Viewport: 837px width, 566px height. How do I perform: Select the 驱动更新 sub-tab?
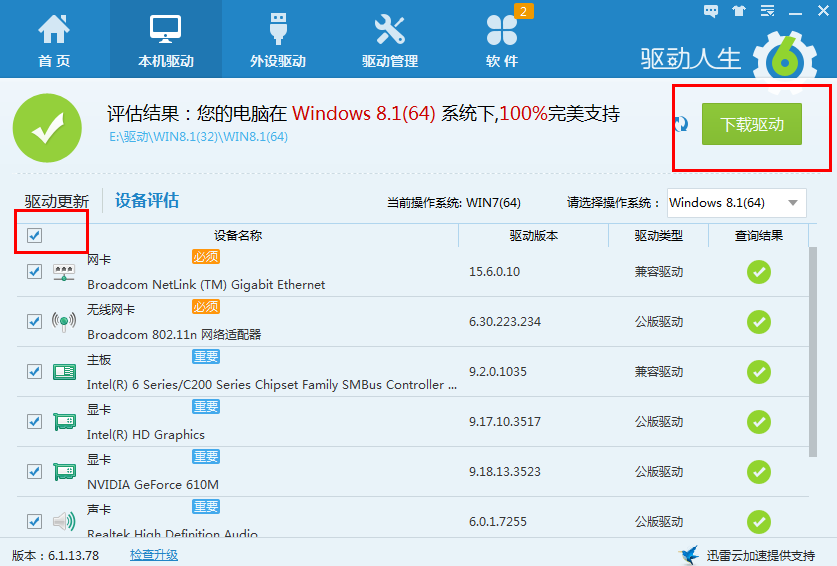click(57, 201)
